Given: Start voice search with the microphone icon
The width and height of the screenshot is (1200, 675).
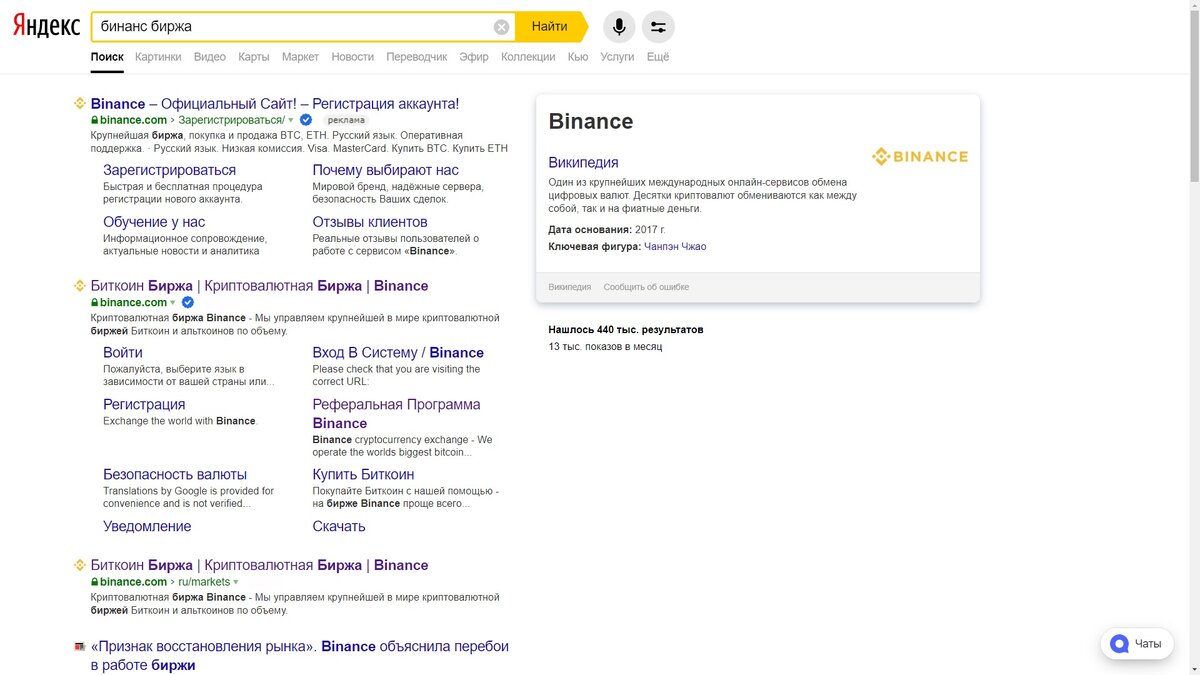Looking at the screenshot, I should pyautogui.click(x=619, y=27).
